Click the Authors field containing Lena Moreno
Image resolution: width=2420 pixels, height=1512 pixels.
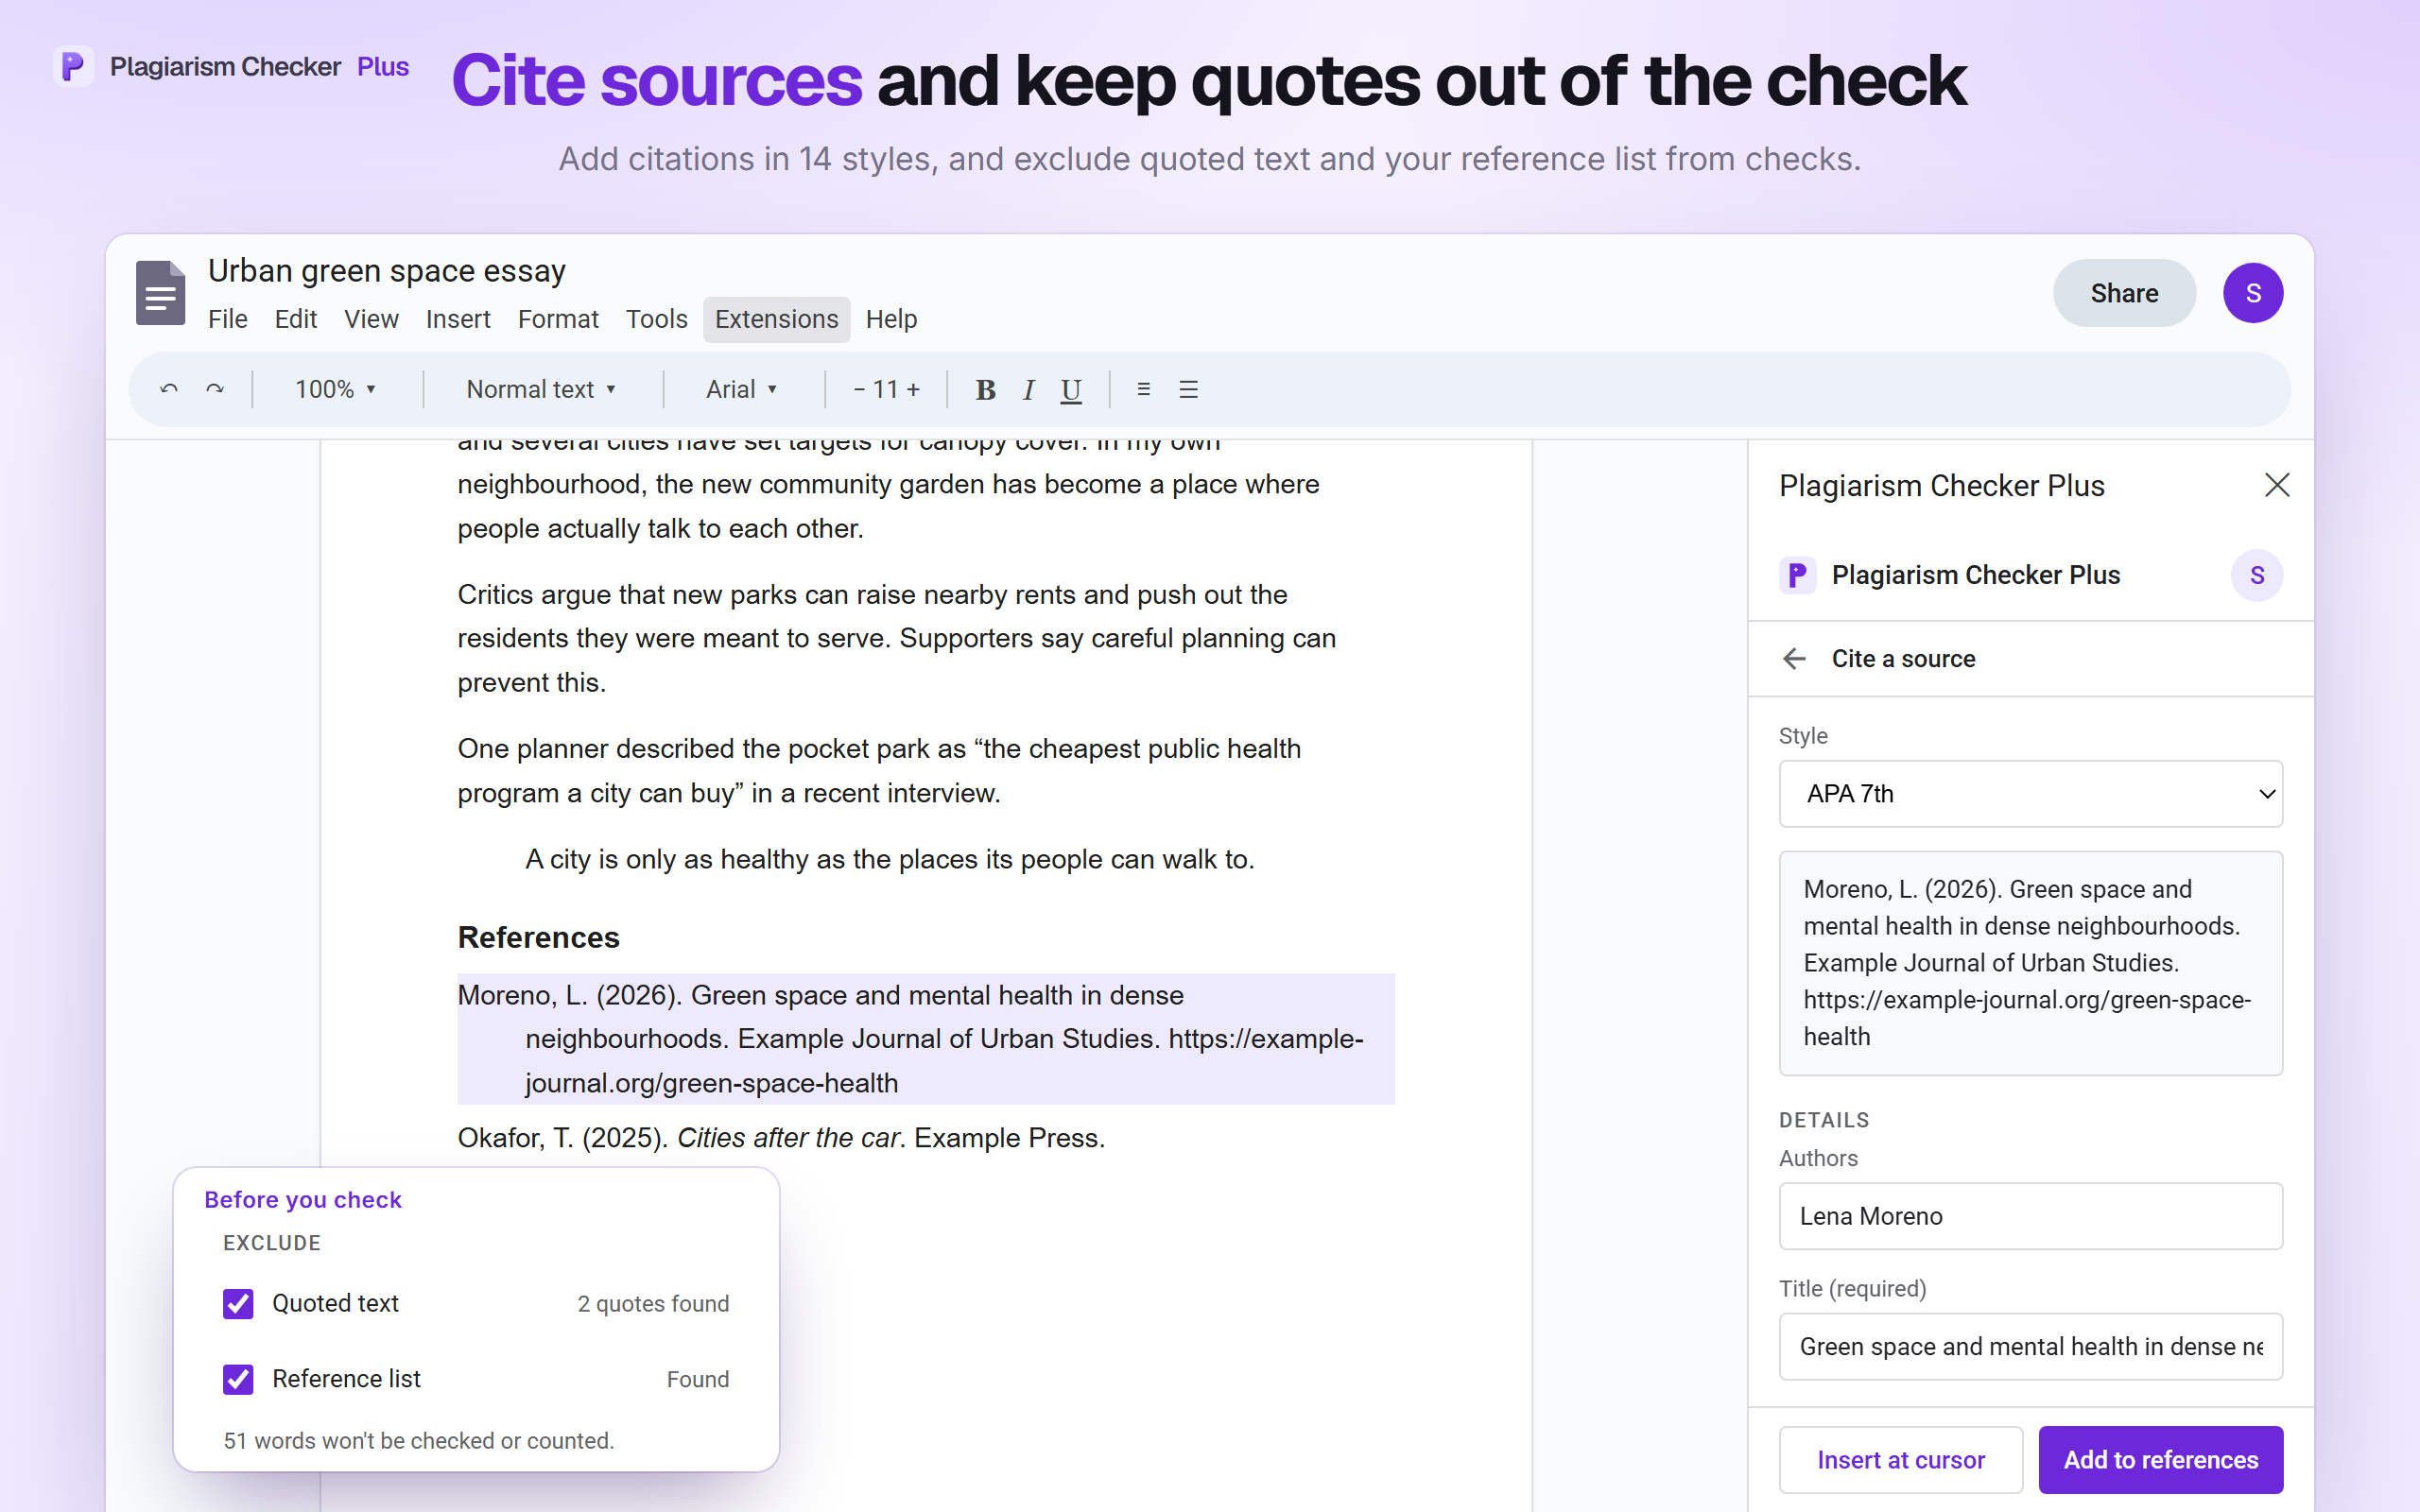coord(2030,1216)
